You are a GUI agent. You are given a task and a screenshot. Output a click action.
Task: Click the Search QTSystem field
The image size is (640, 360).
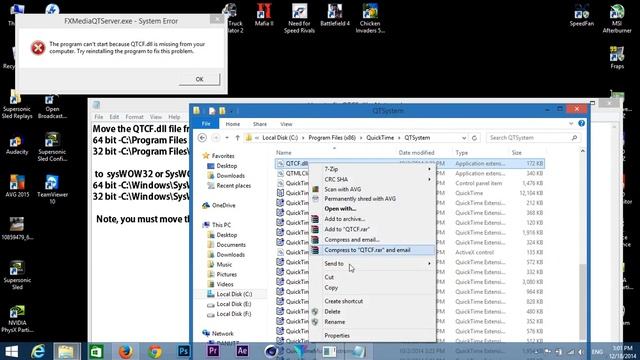click(x=533, y=138)
